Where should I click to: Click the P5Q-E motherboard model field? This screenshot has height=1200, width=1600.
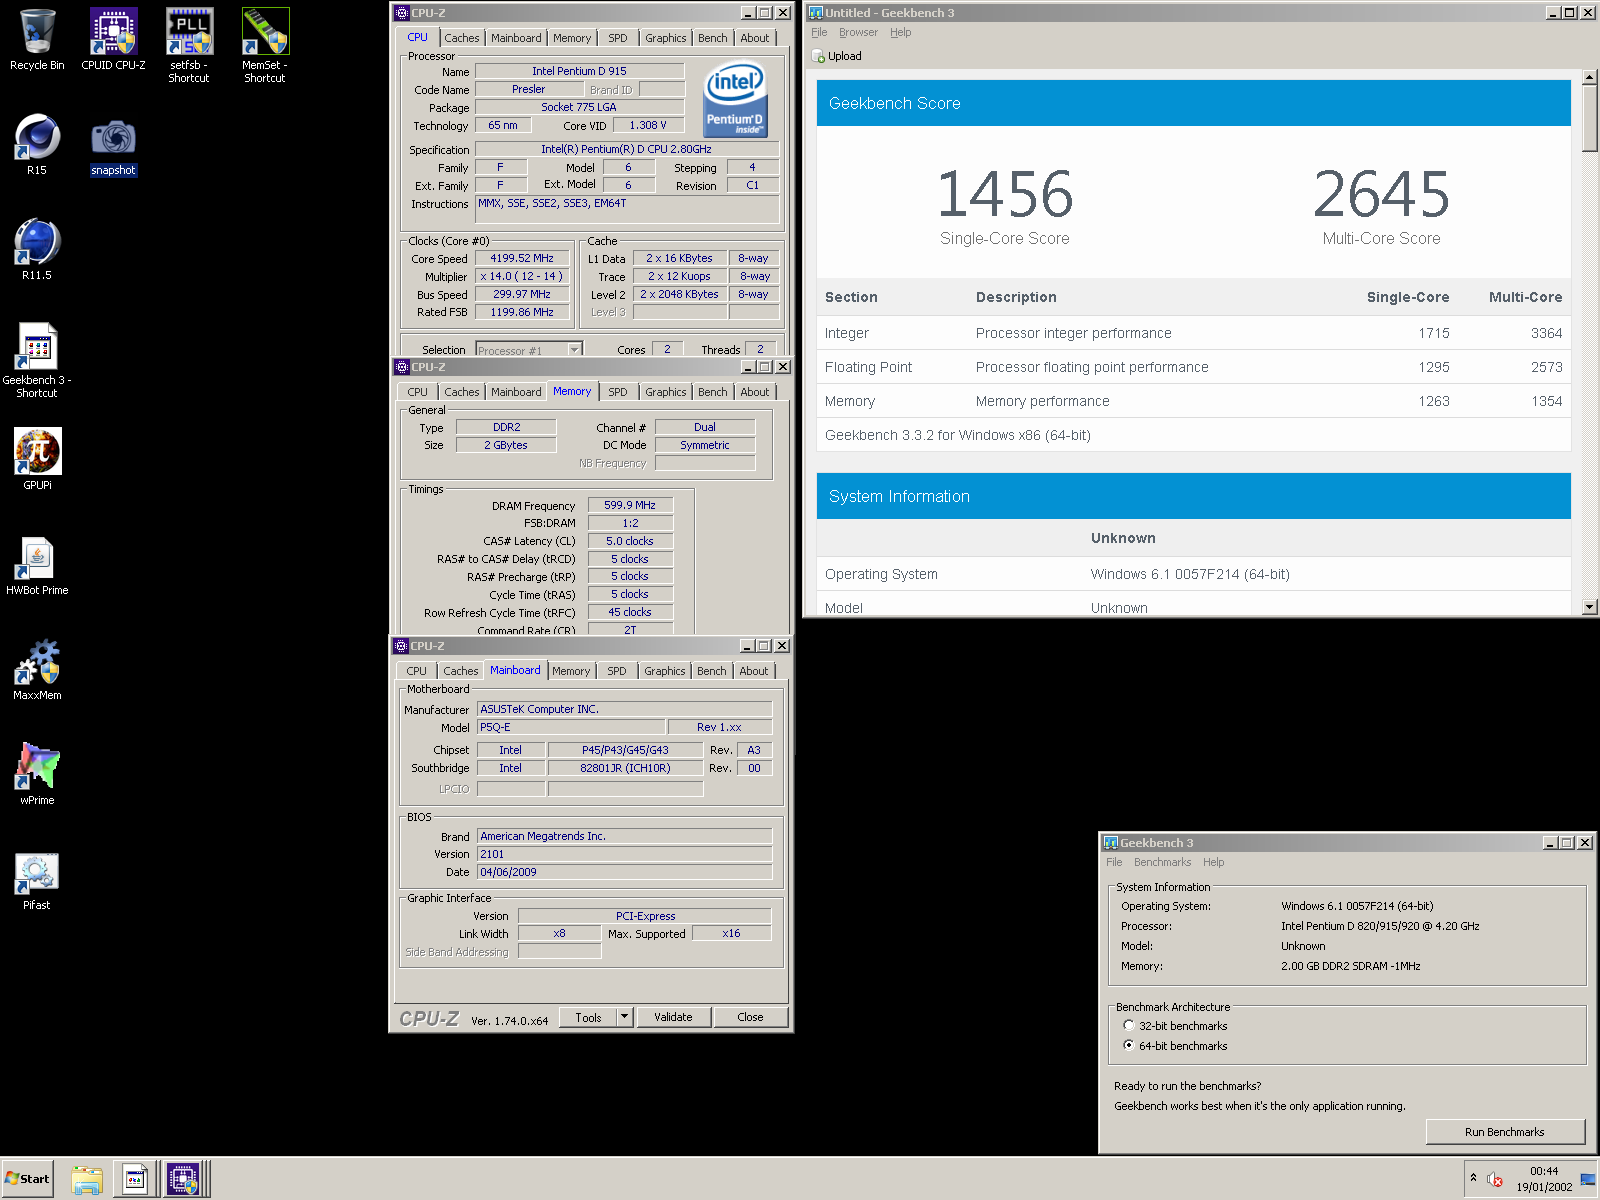570,727
